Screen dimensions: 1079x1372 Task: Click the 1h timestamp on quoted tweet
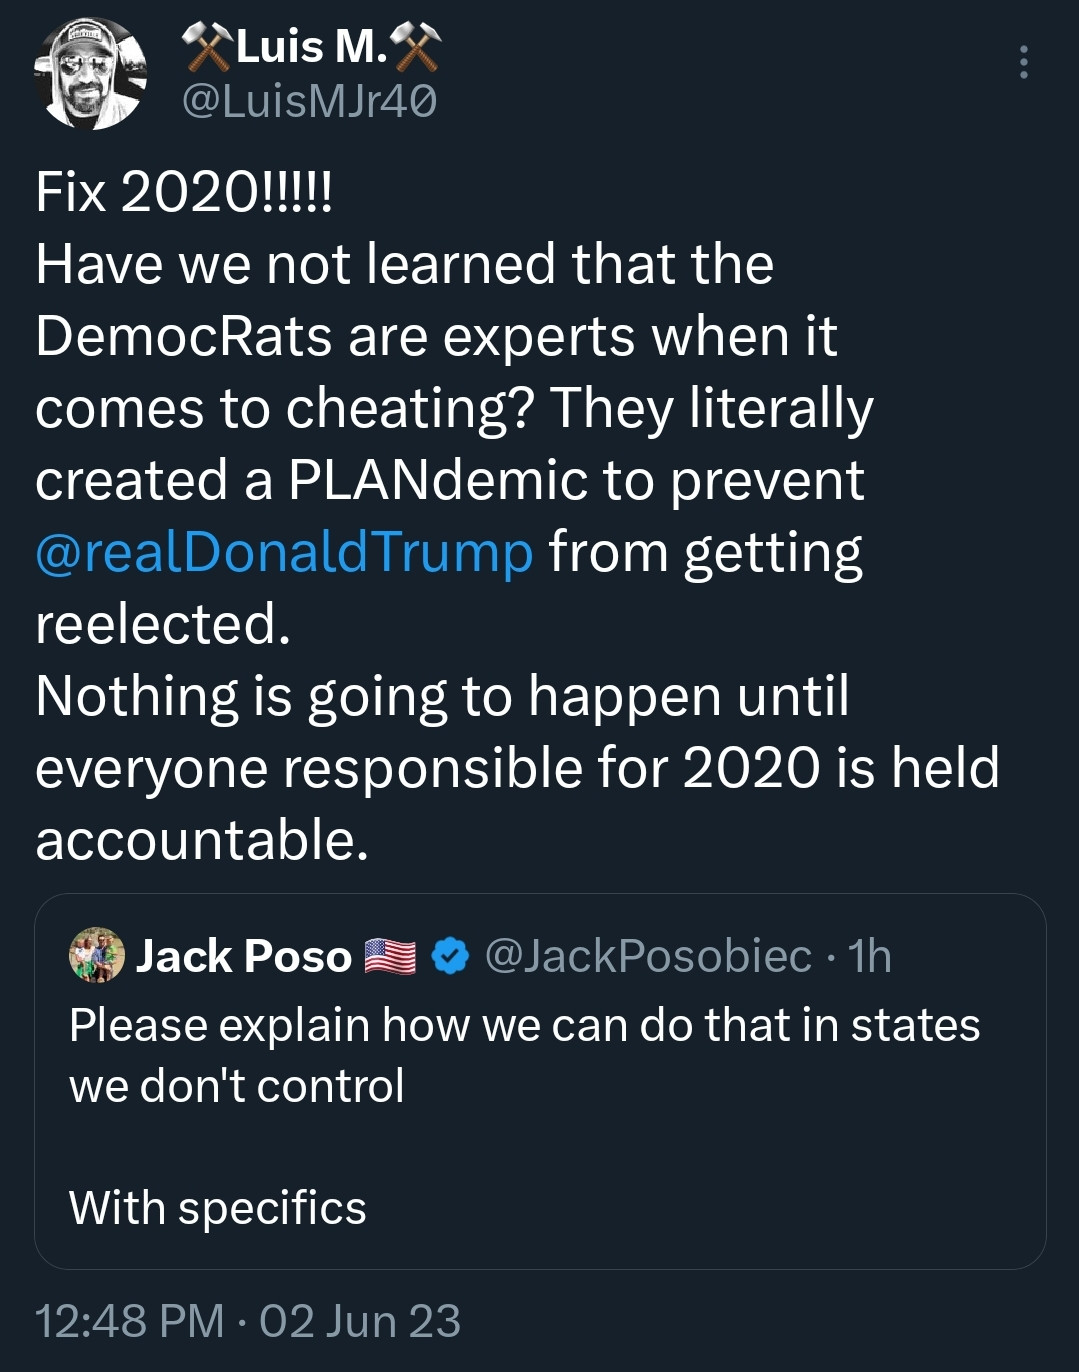869,957
